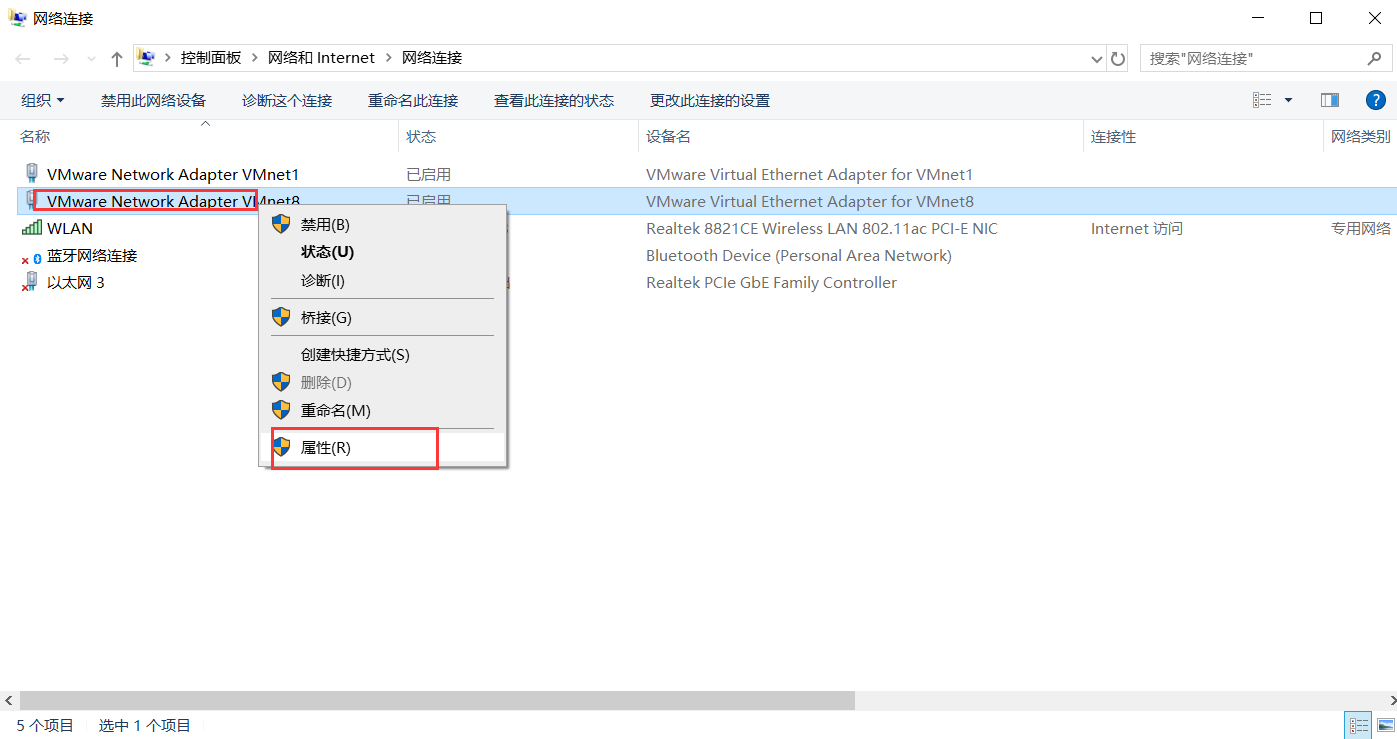
Task: Click the WLAN connection name
Action: [x=70, y=228]
